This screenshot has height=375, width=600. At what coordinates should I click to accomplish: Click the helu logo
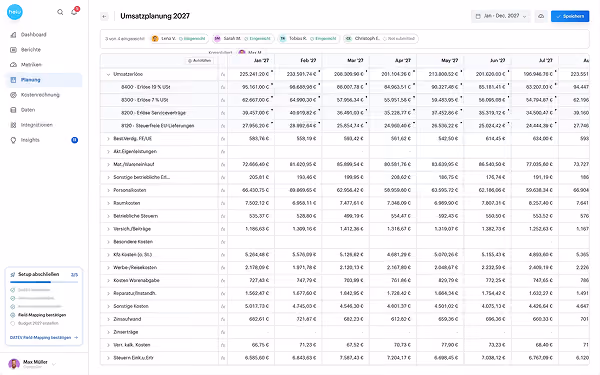[15, 12]
